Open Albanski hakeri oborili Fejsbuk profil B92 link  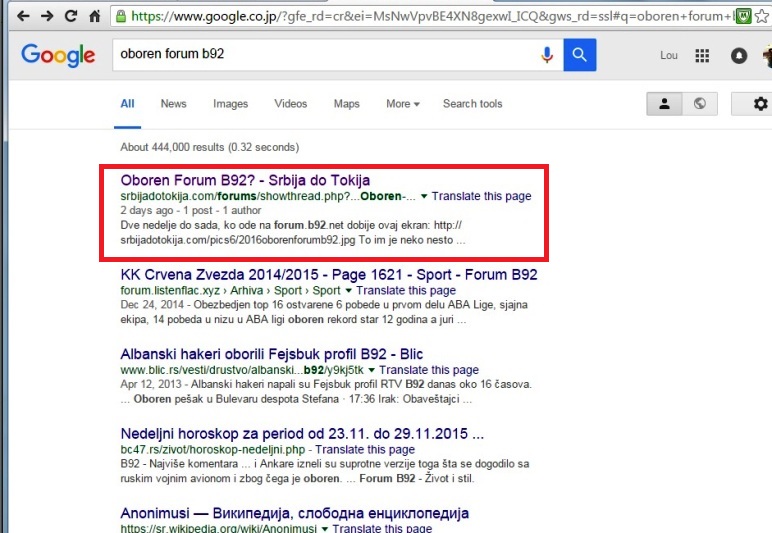(272, 354)
